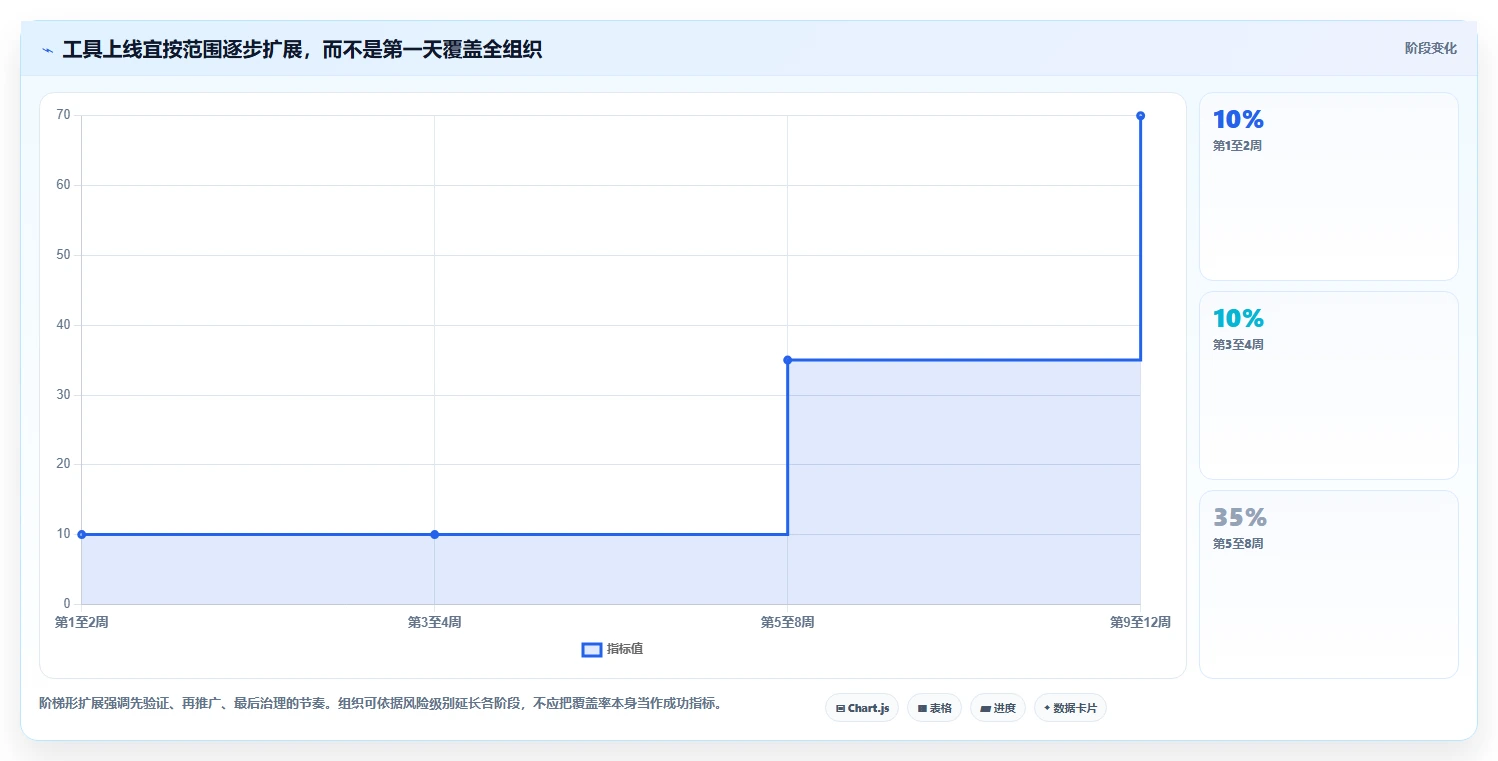Select the 70 data point at 第9至12周
This screenshot has height=761, width=1498.
[x=1140, y=116]
